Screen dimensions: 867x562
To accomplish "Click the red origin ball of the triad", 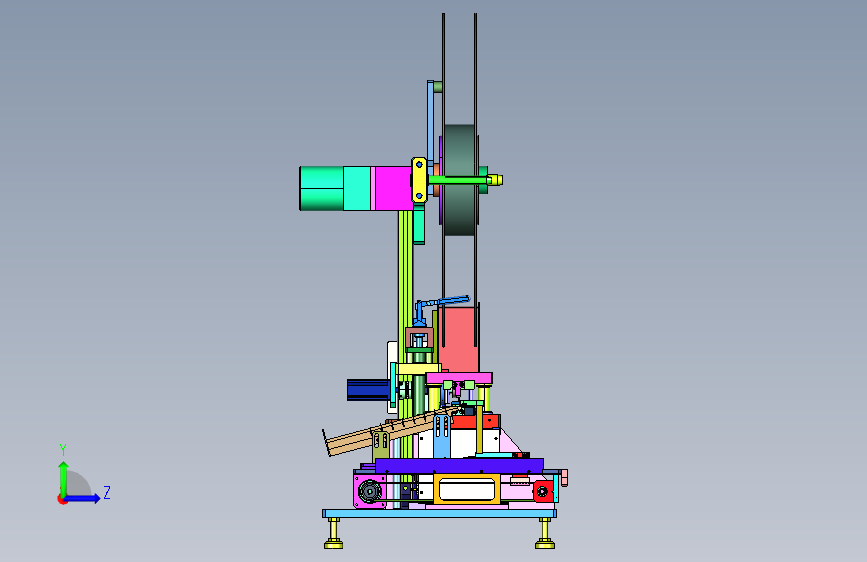I will tap(62, 499).
